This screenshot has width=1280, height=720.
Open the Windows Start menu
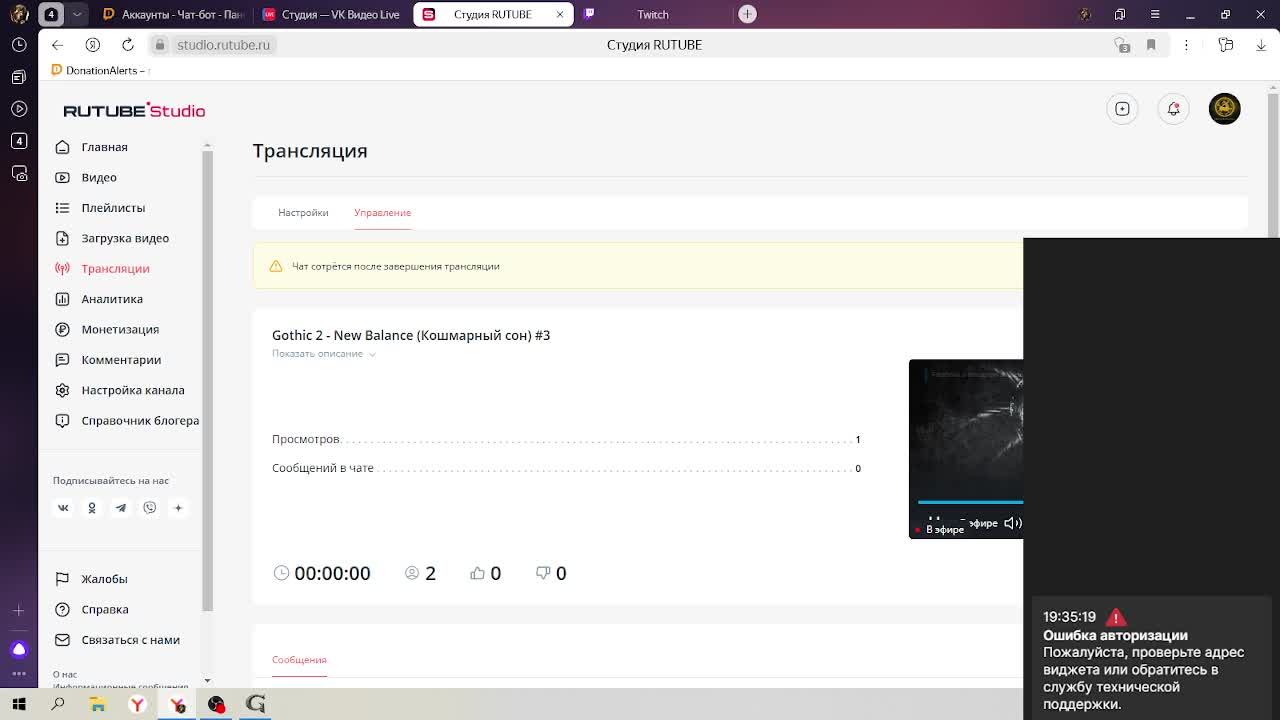click(19, 704)
